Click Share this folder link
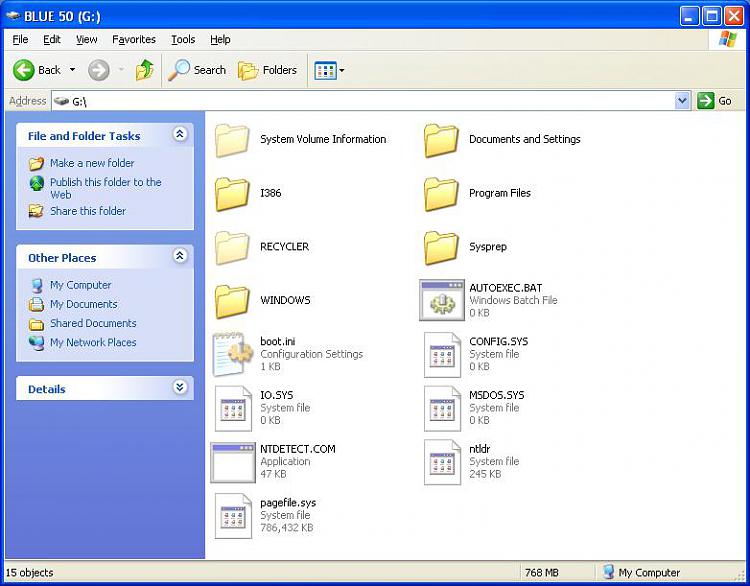 (88, 211)
